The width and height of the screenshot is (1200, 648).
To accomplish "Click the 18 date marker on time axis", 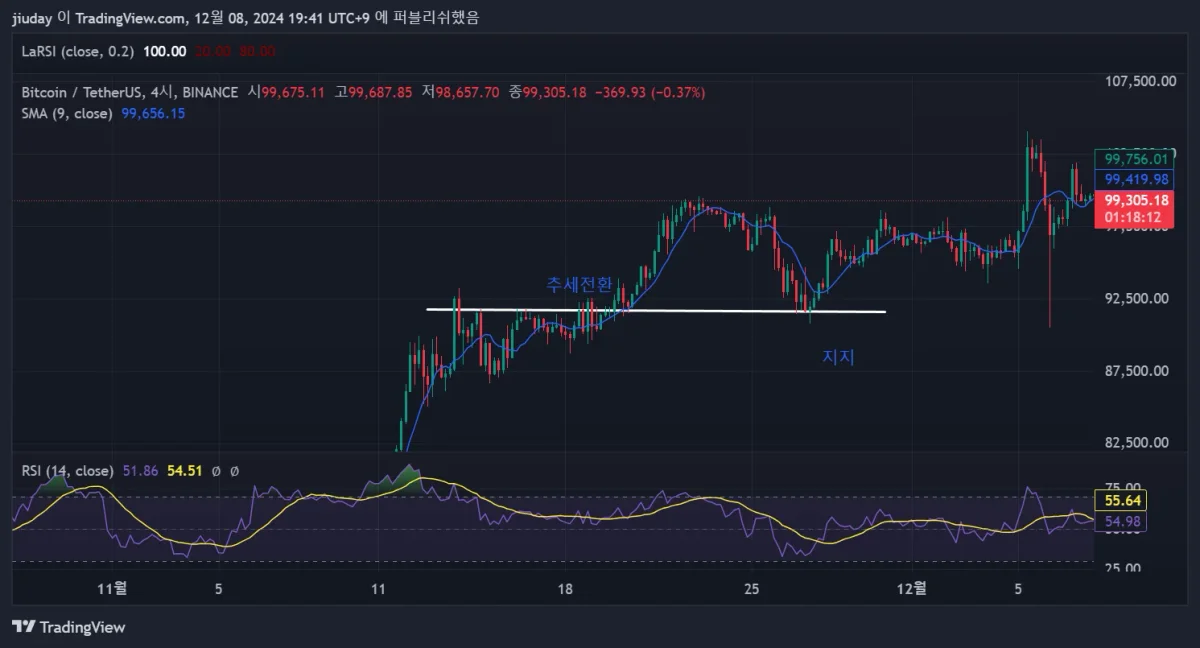I will point(565,589).
